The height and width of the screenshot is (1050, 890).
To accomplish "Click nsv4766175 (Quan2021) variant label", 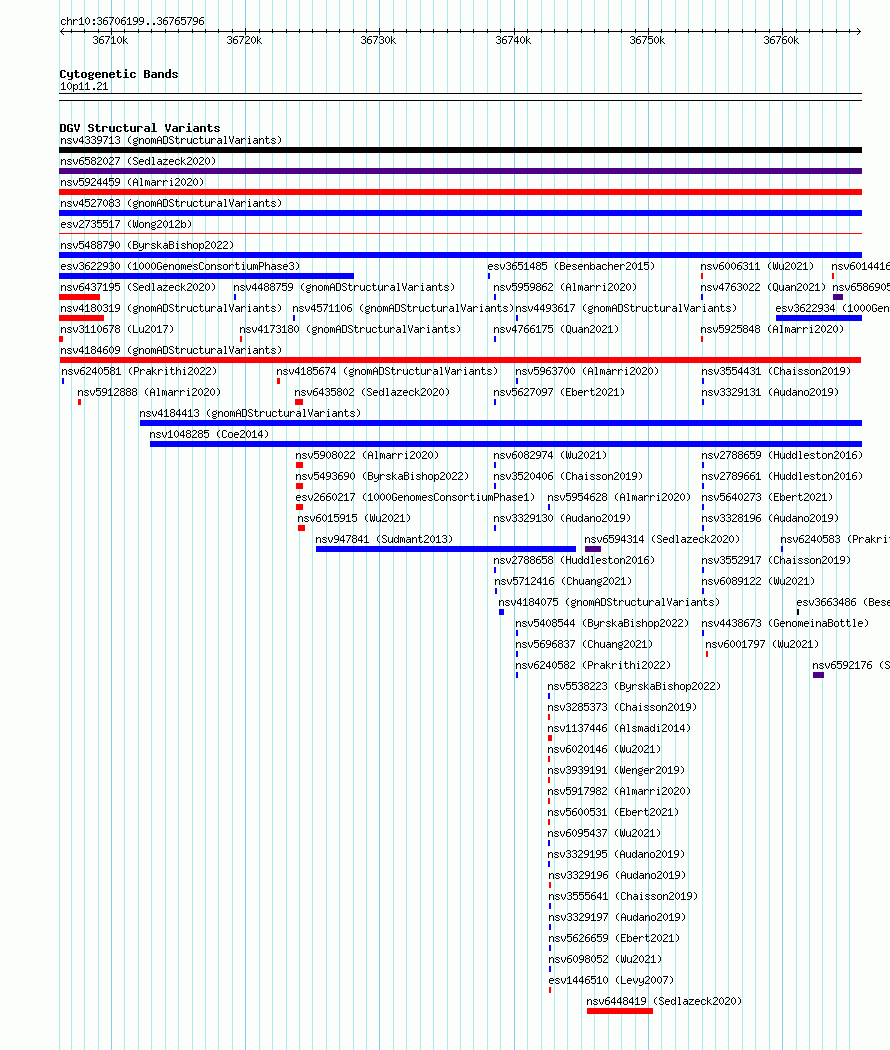I will [x=556, y=329].
